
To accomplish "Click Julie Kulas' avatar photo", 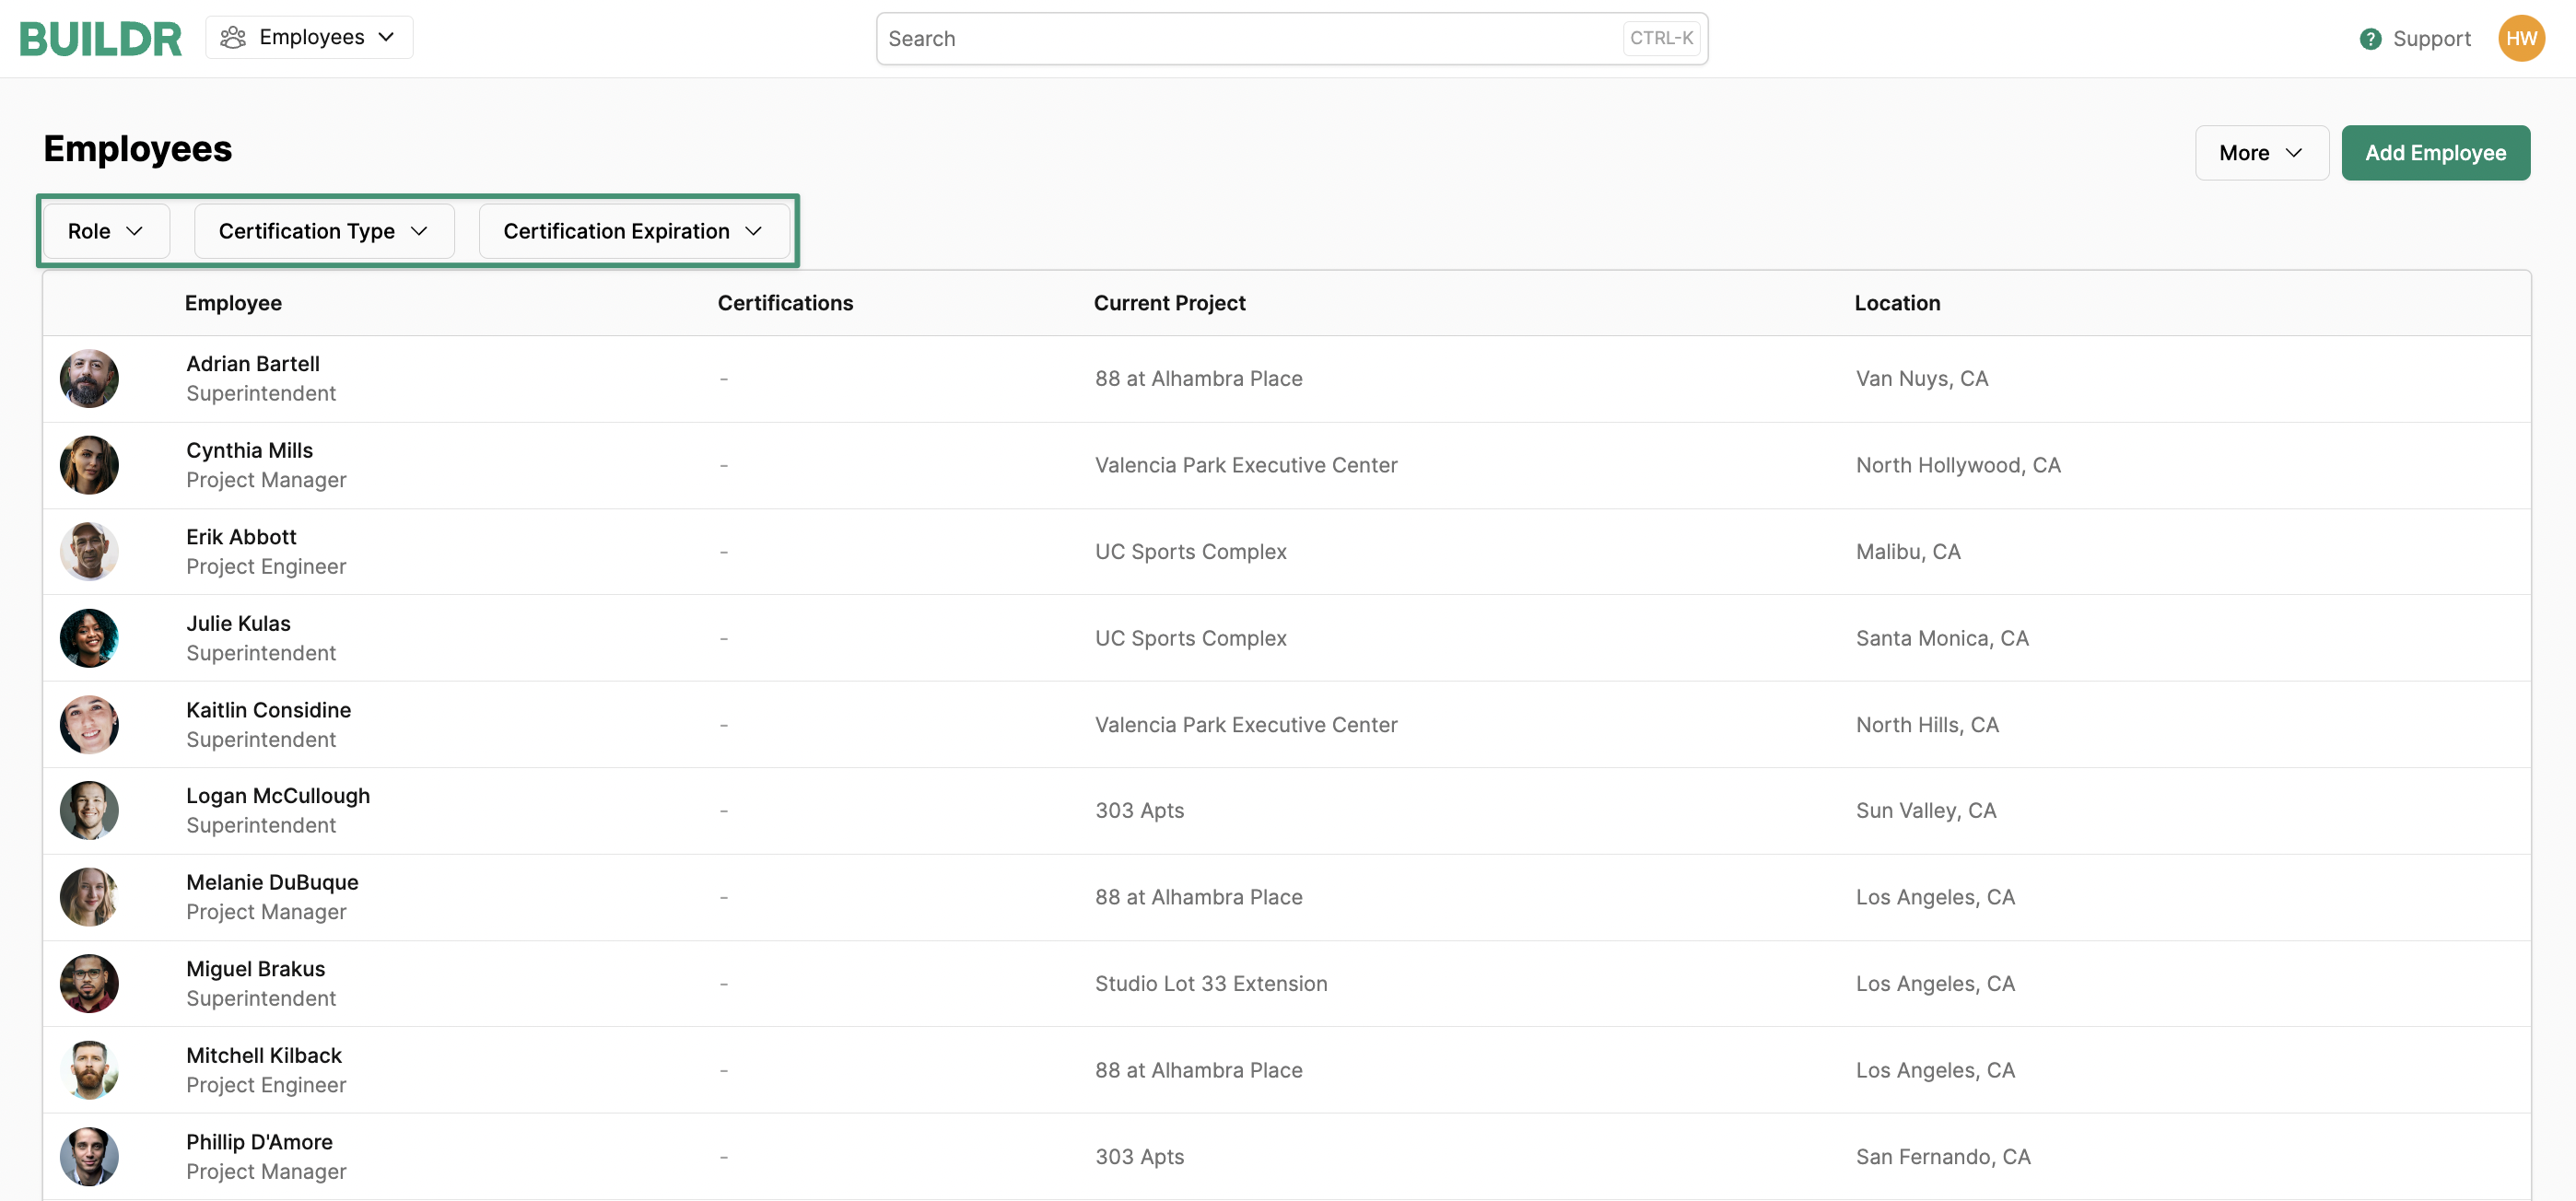I will click(89, 638).
